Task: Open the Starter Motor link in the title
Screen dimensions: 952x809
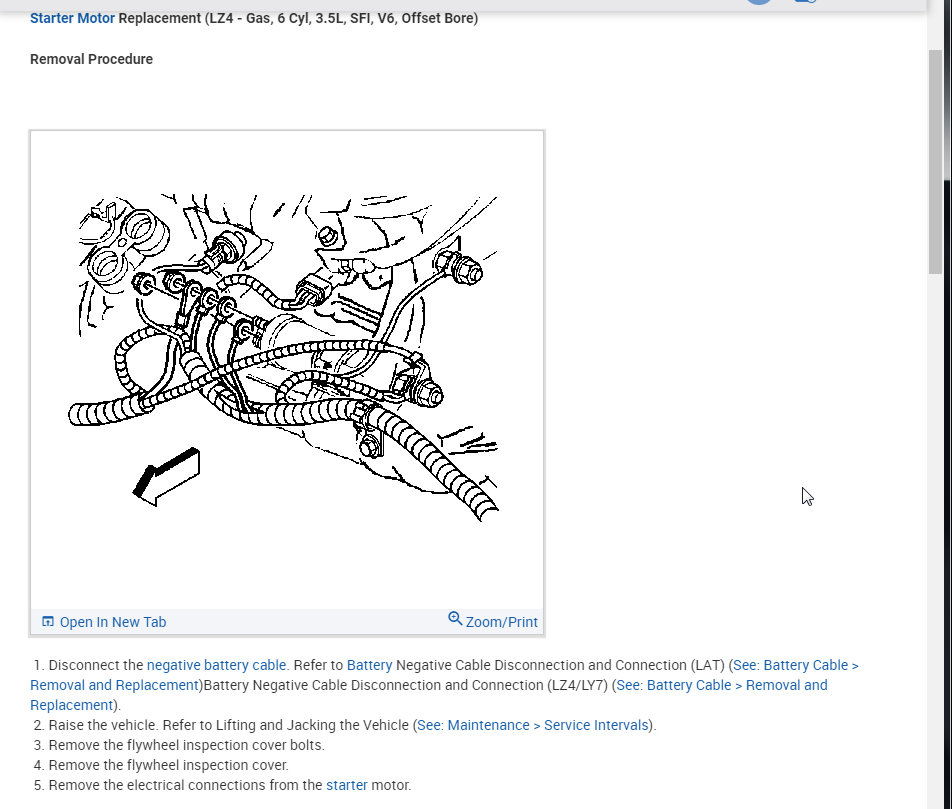Action: [x=72, y=18]
